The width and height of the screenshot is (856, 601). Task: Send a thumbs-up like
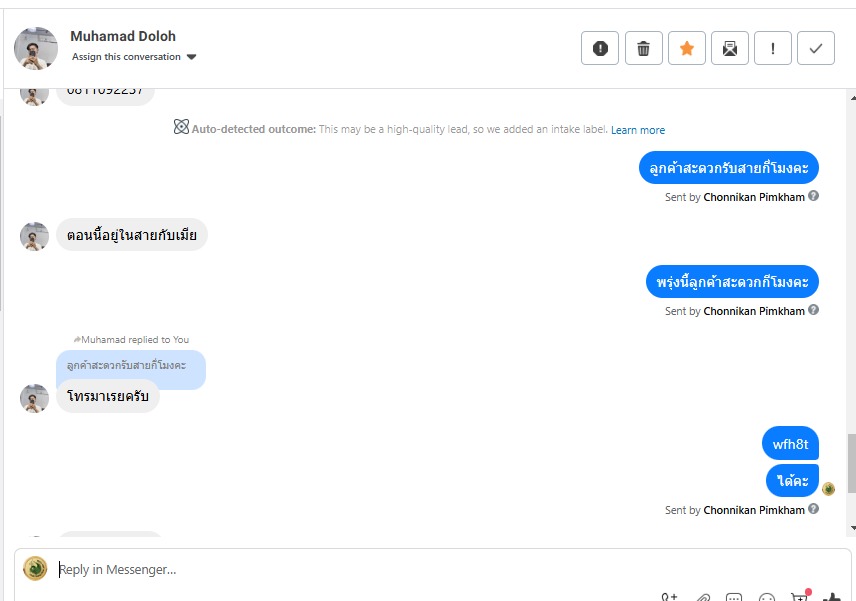pyautogui.click(x=832, y=597)
